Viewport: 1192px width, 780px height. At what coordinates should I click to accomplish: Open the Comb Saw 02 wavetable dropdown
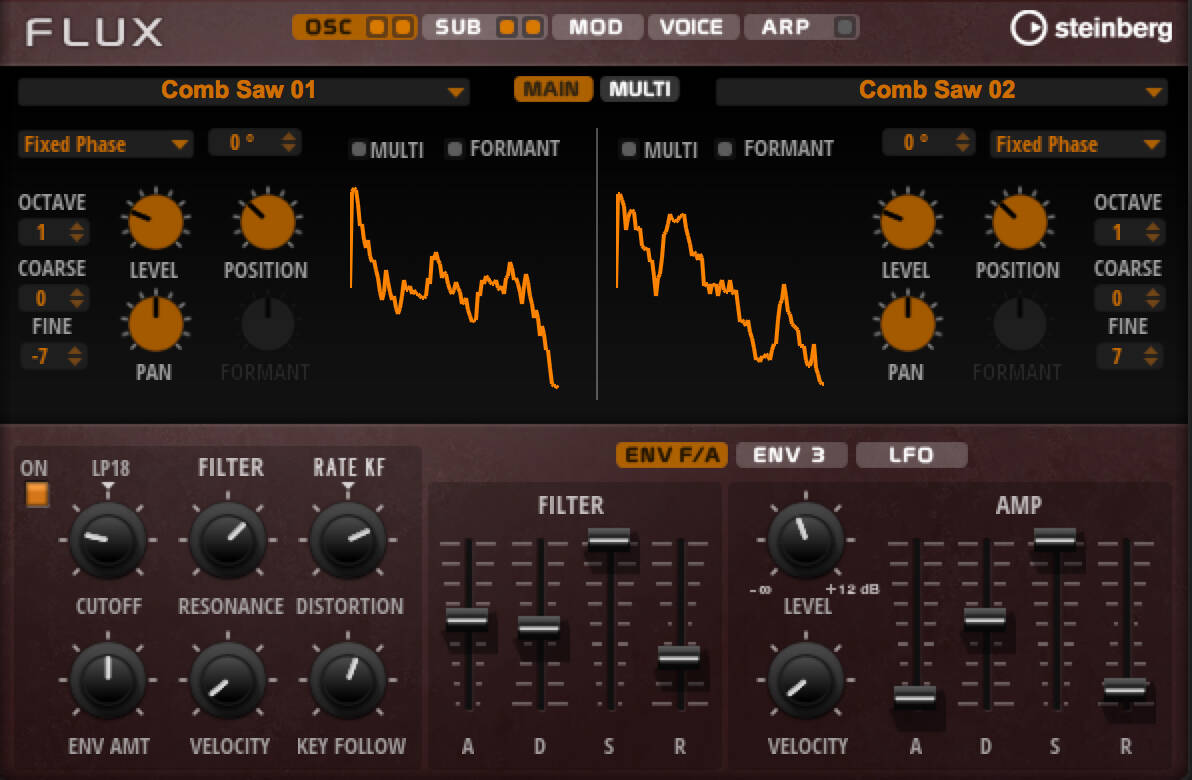tap(942, 91)
